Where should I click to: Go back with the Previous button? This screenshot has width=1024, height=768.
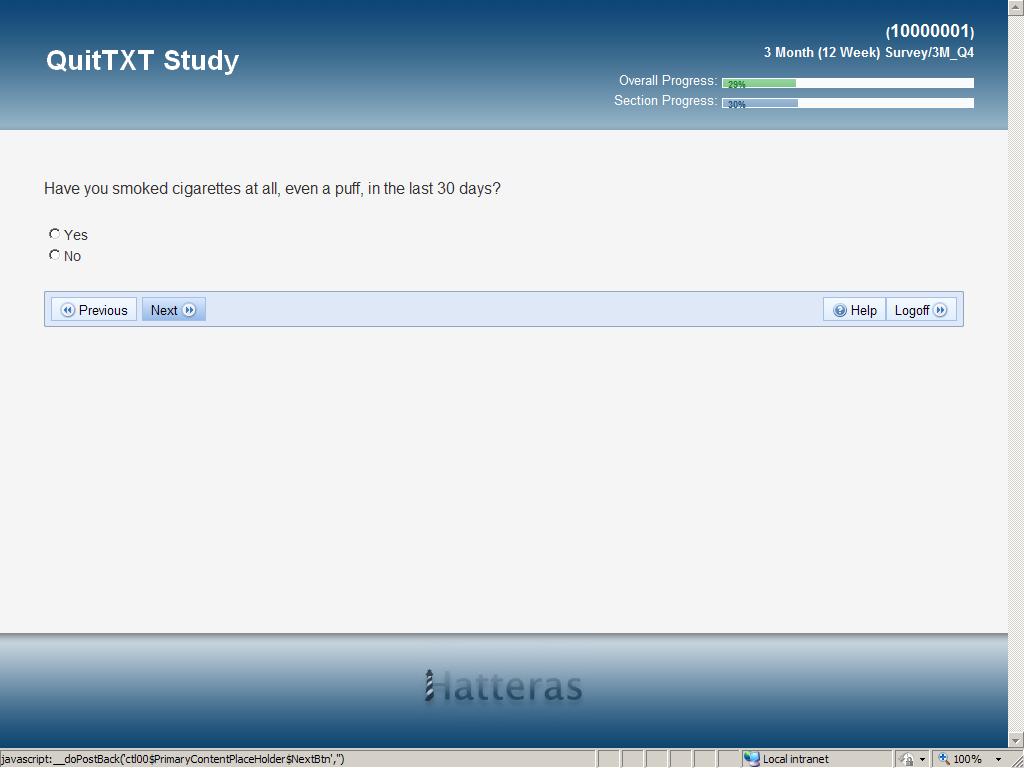94,310
